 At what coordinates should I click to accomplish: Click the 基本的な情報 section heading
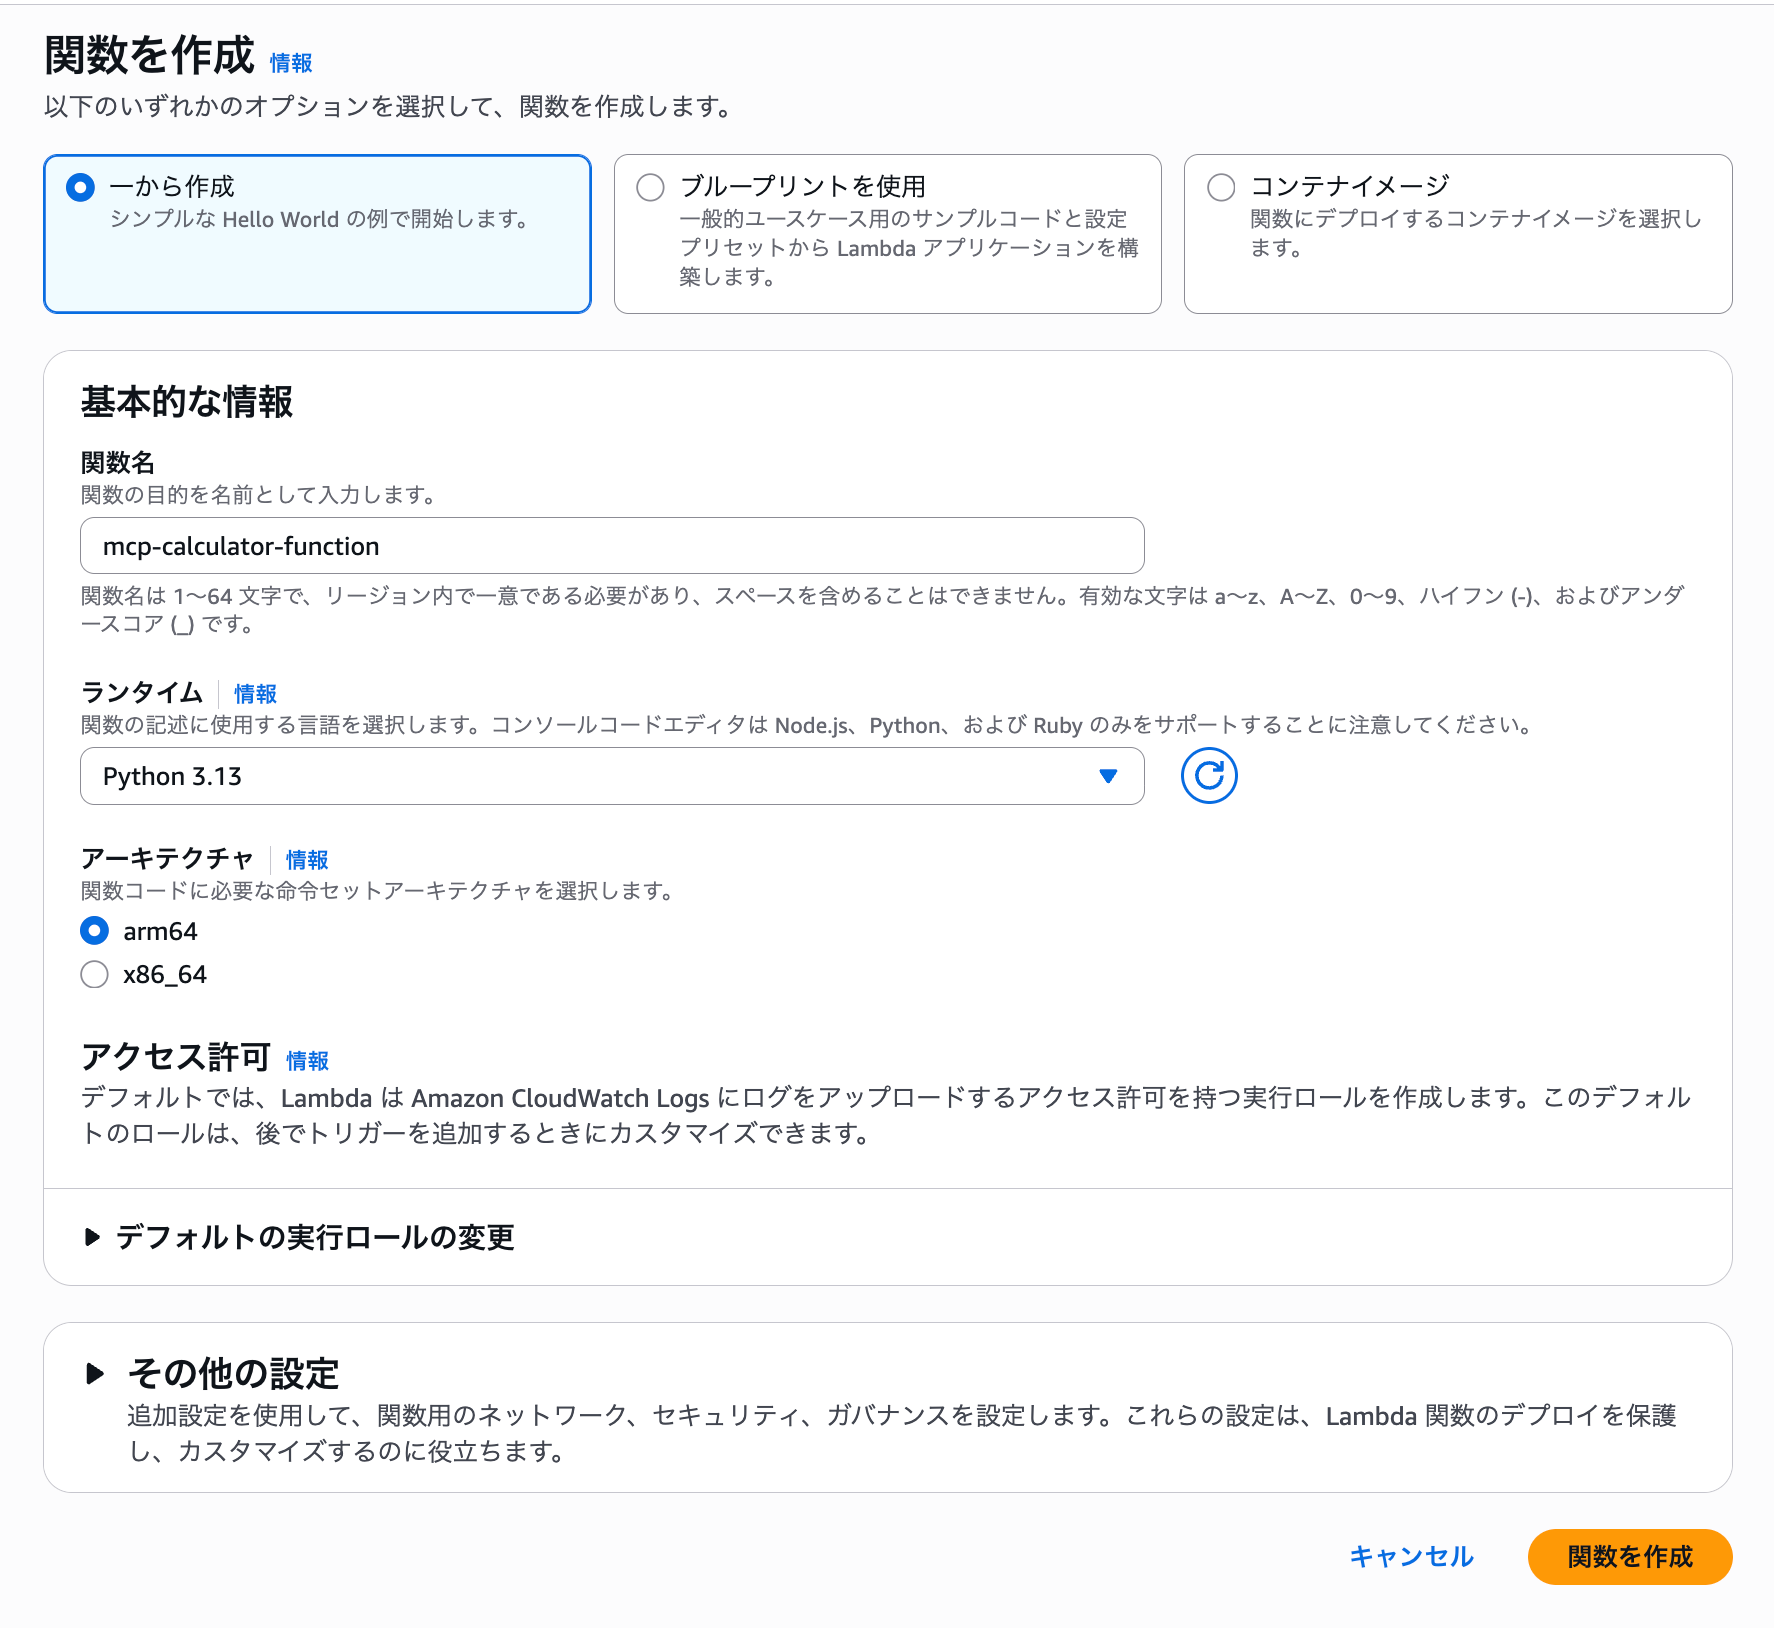click(x=187, y=402)
